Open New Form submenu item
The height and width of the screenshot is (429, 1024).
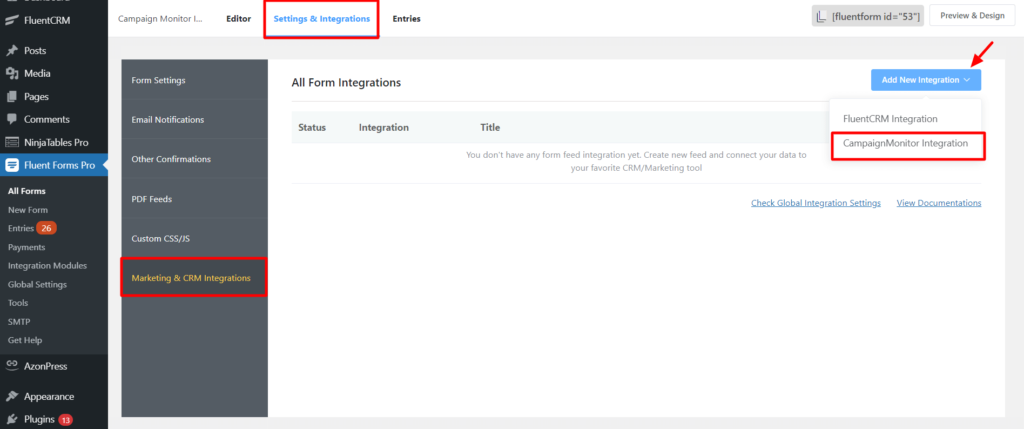[x=27, y=210]
